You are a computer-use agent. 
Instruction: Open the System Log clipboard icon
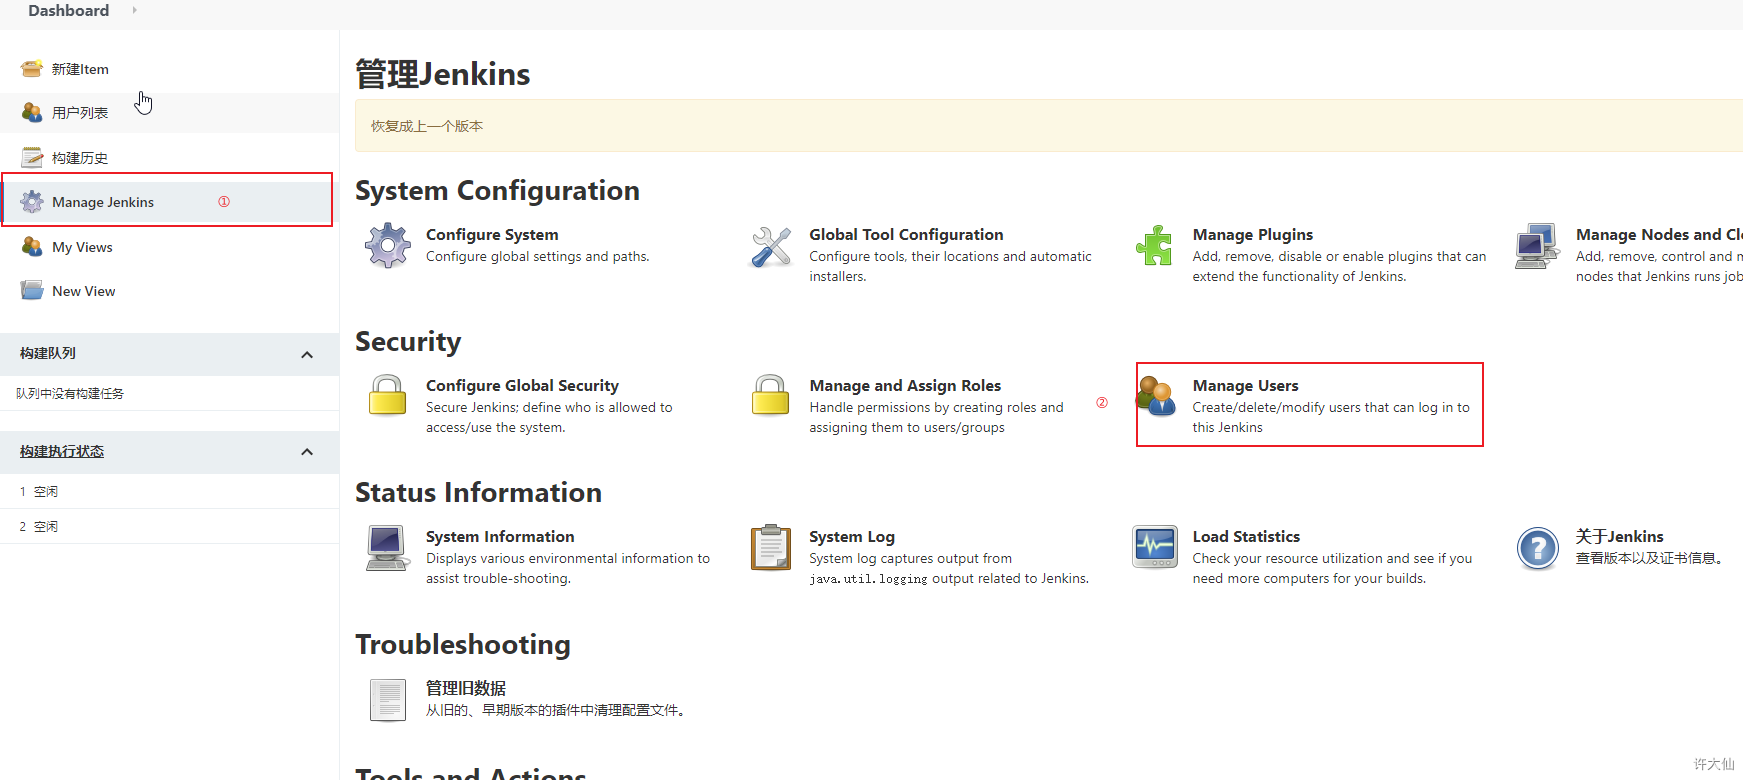tap(771, 547)
